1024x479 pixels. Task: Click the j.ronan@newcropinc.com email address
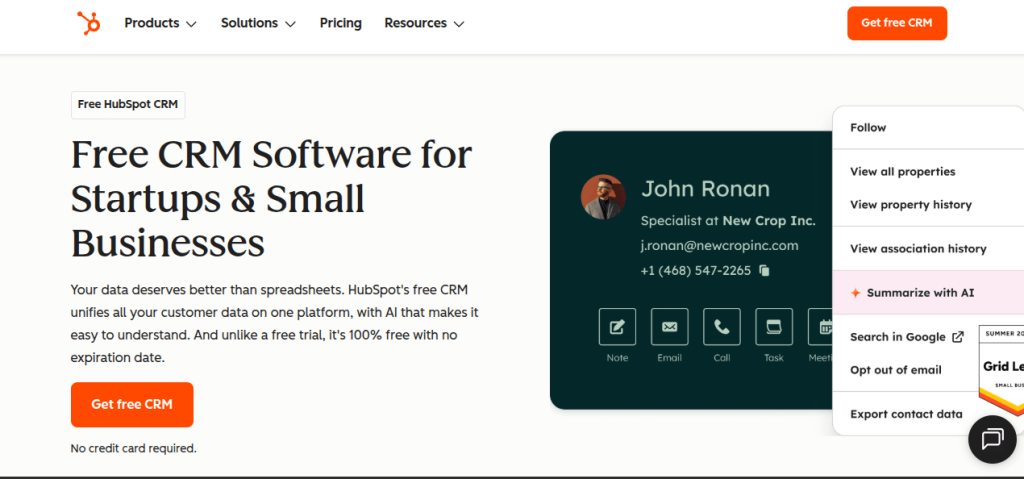(x=720, y=246)
